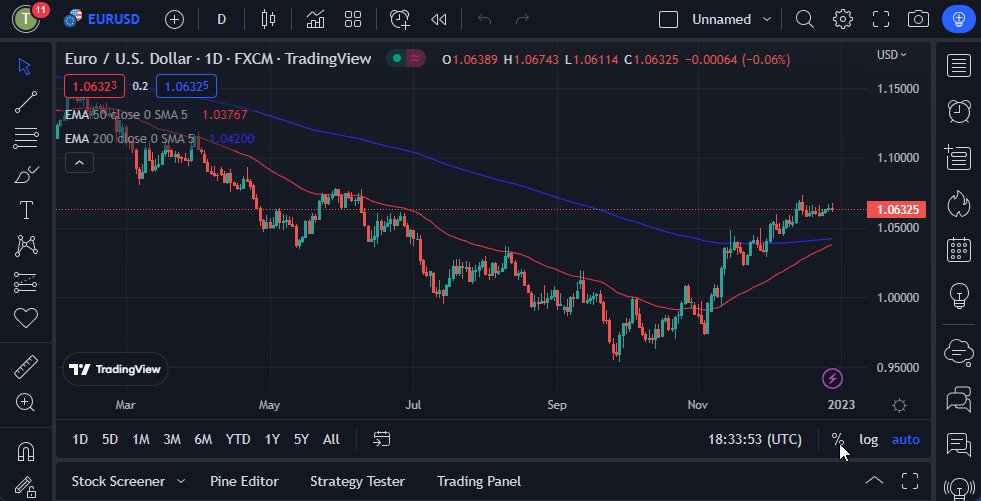Select the Trend Line drawing tool
981x501 pixels.
coord(26,101)
